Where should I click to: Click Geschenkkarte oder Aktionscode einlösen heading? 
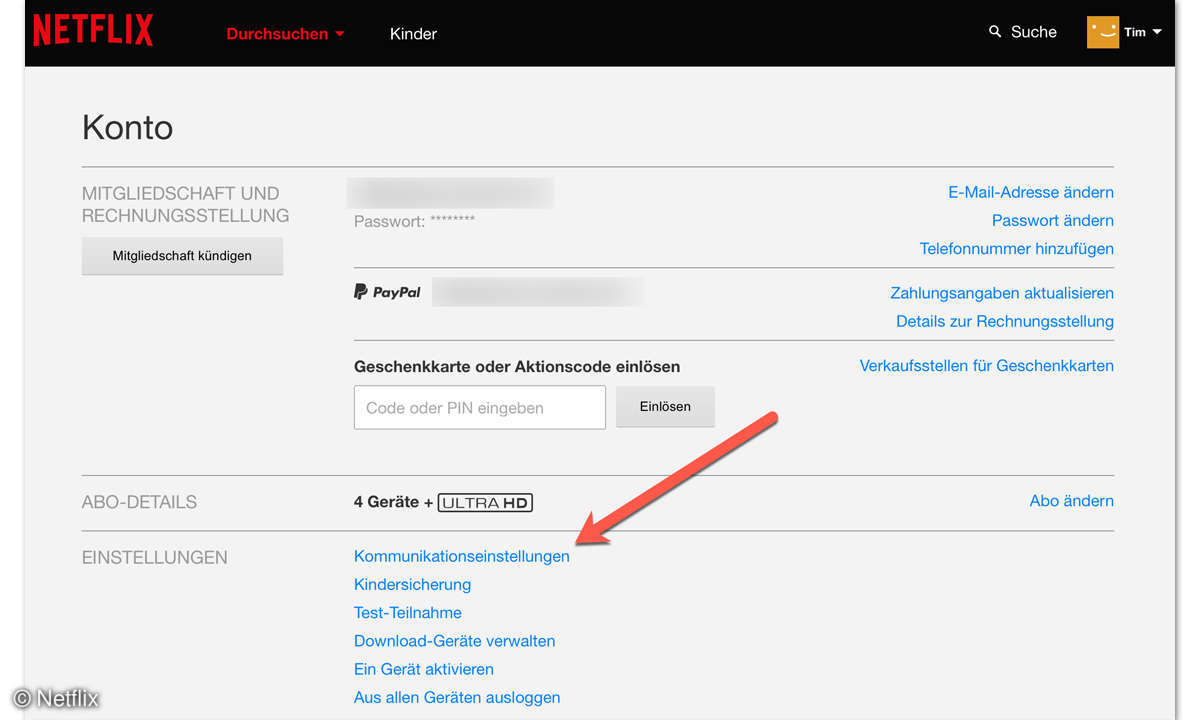point(517,367)
